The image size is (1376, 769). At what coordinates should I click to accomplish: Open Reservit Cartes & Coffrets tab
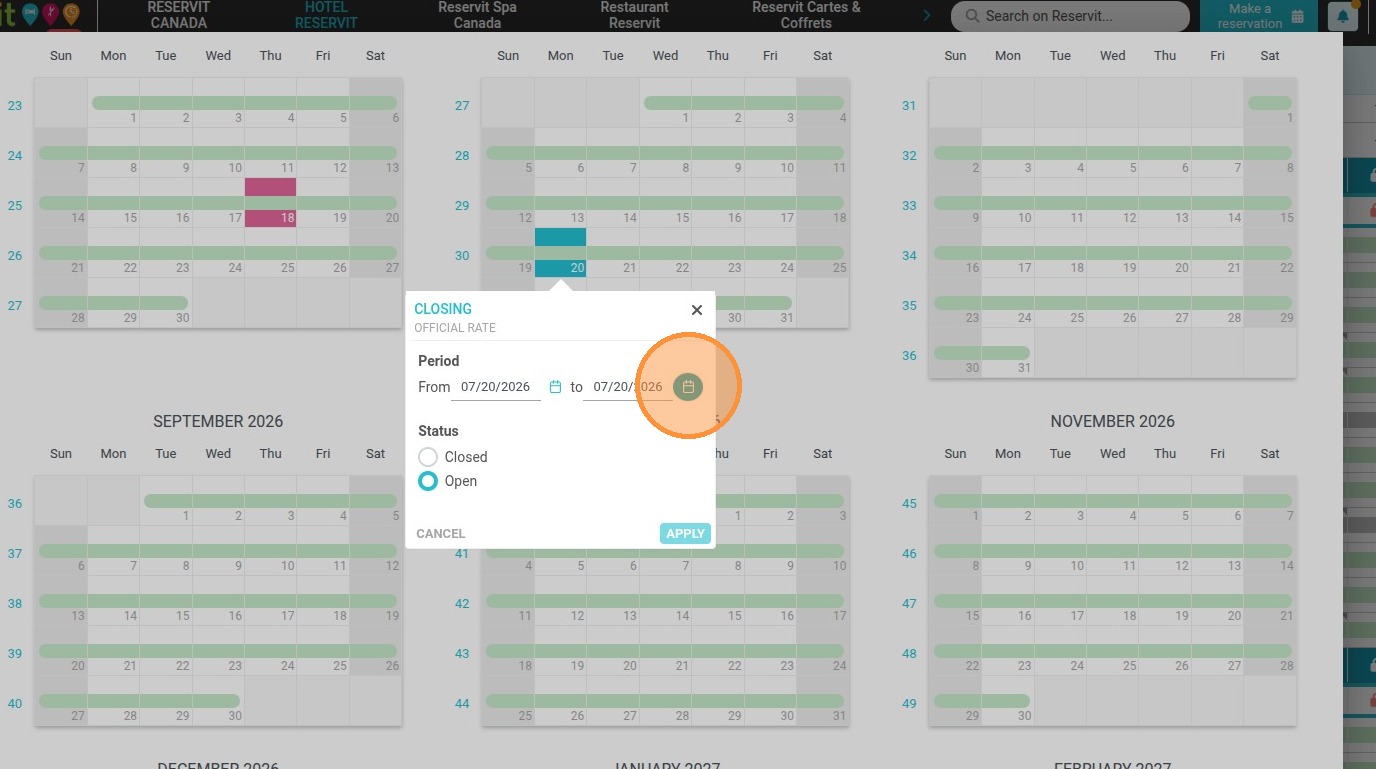[x=806, y=15]
